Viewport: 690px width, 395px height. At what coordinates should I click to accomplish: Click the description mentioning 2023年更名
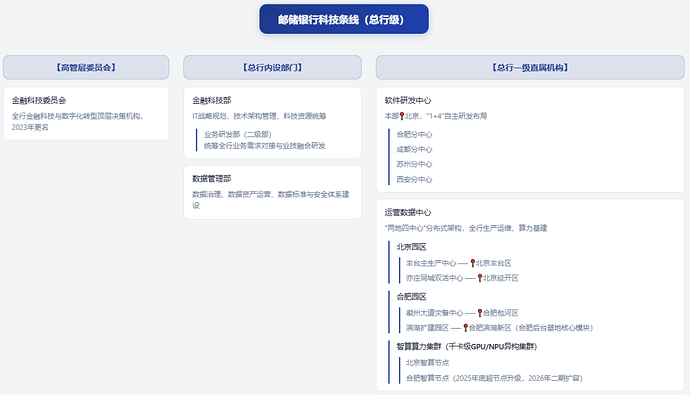click(77, 121)
